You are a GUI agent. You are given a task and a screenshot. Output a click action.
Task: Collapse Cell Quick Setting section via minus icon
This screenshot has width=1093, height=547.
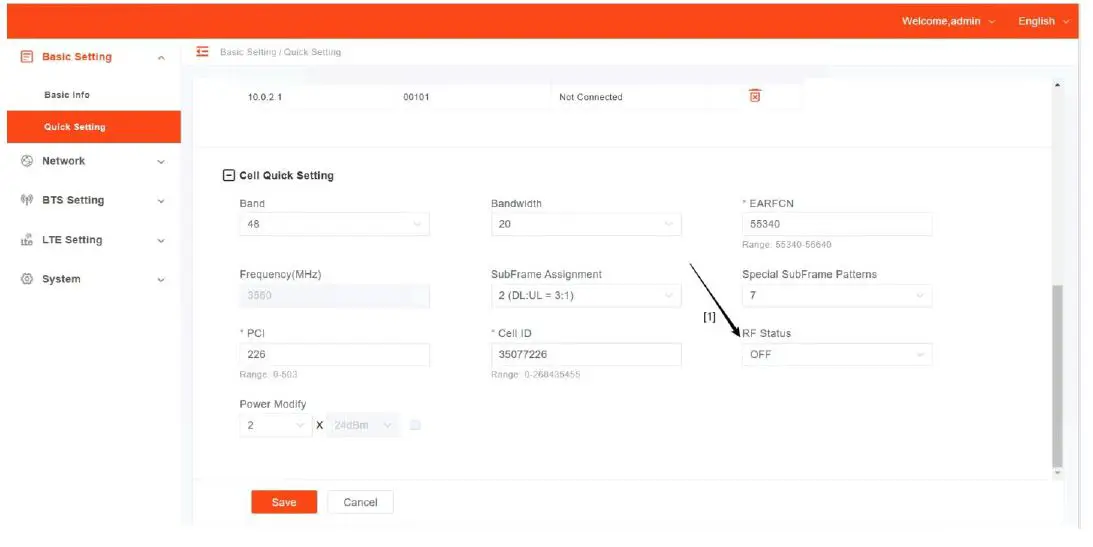tap(228, 176)
